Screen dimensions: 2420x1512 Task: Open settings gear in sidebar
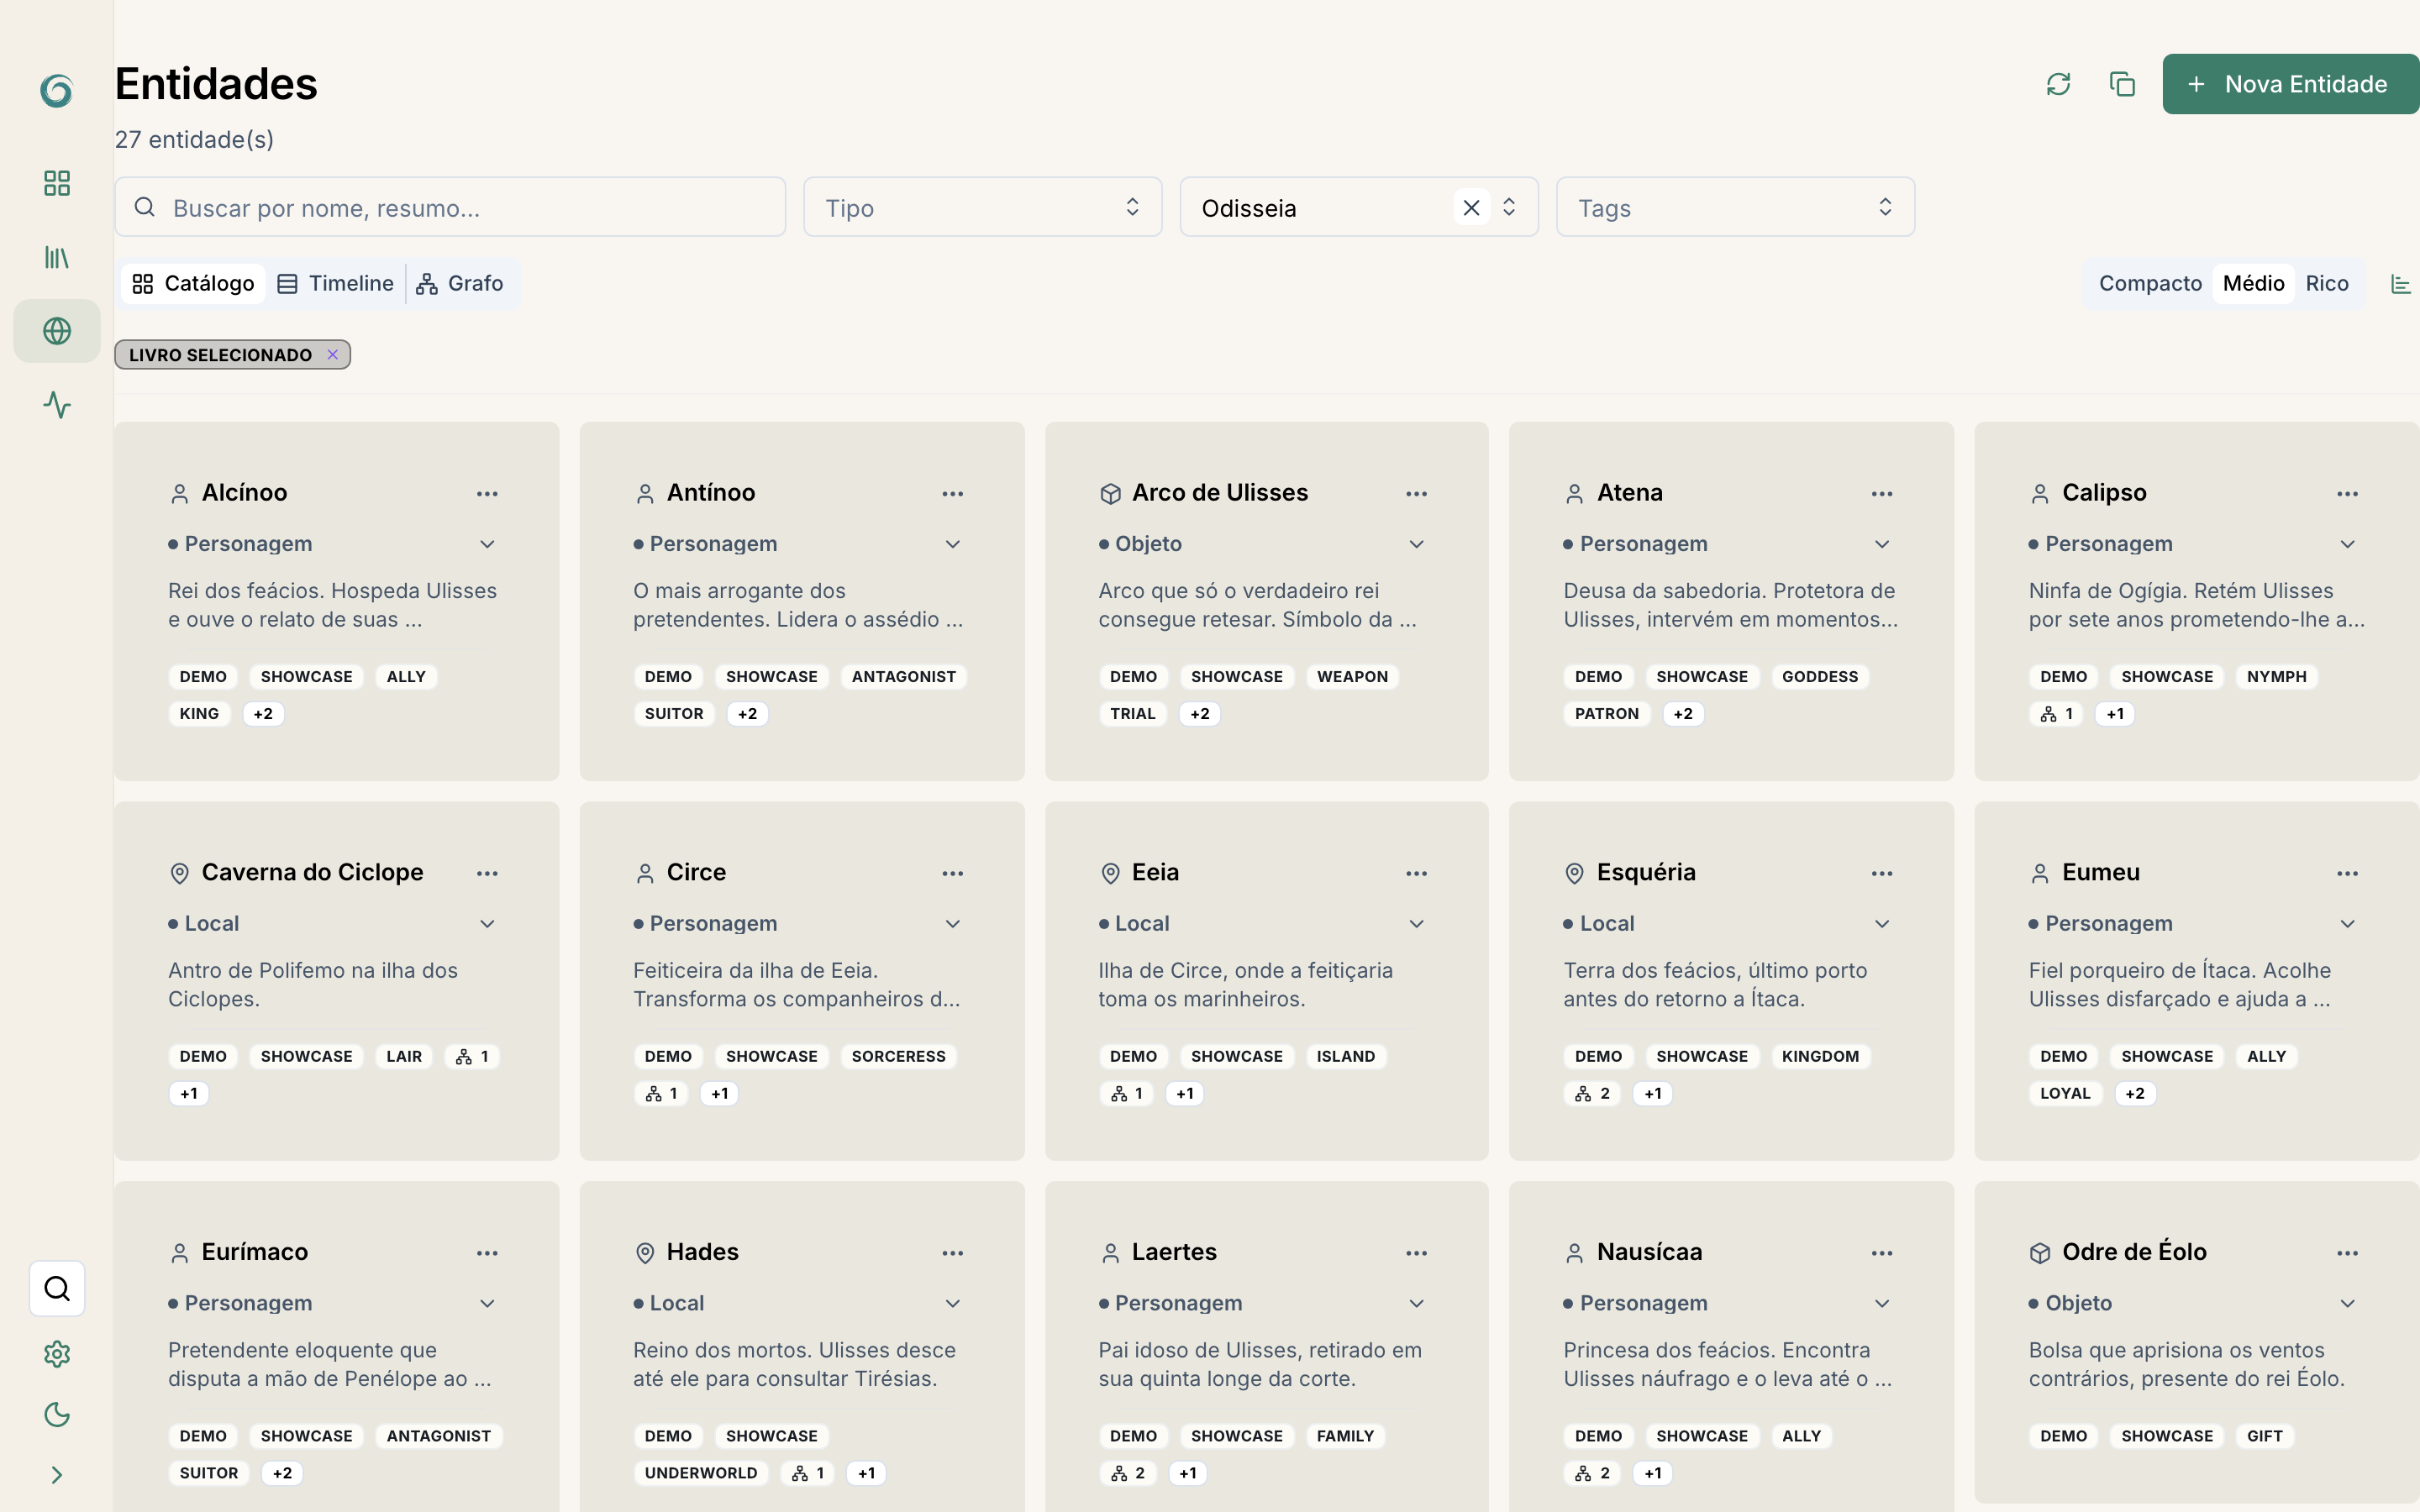click(57, 1353)
